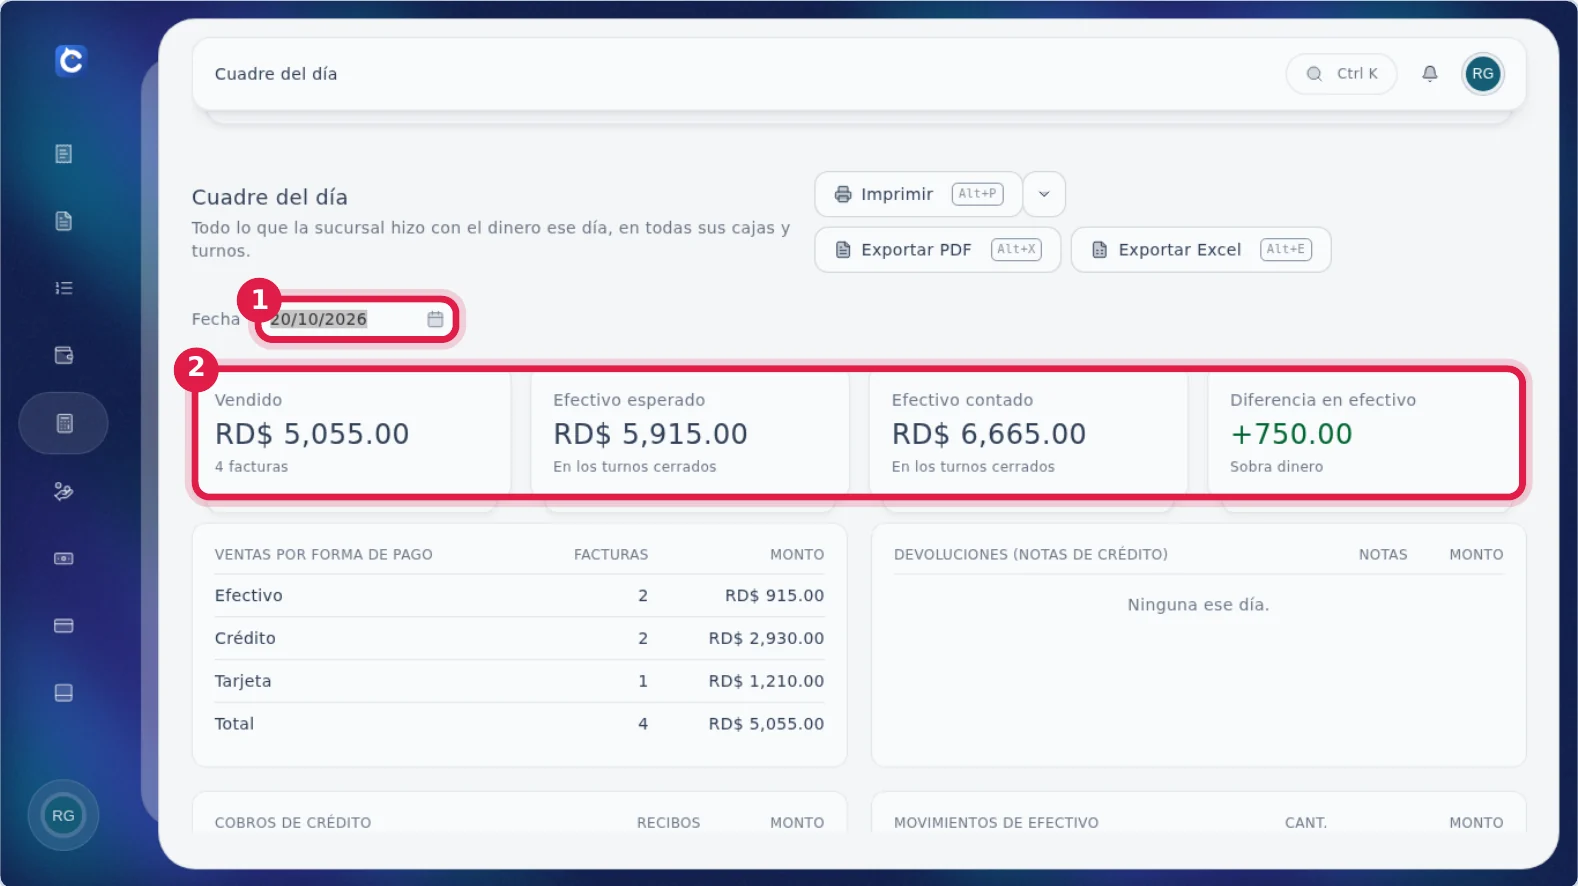
Task: Click the 'MOVIMIENTOS DE EFECTIVO' header
Action: tap(996, 823)
